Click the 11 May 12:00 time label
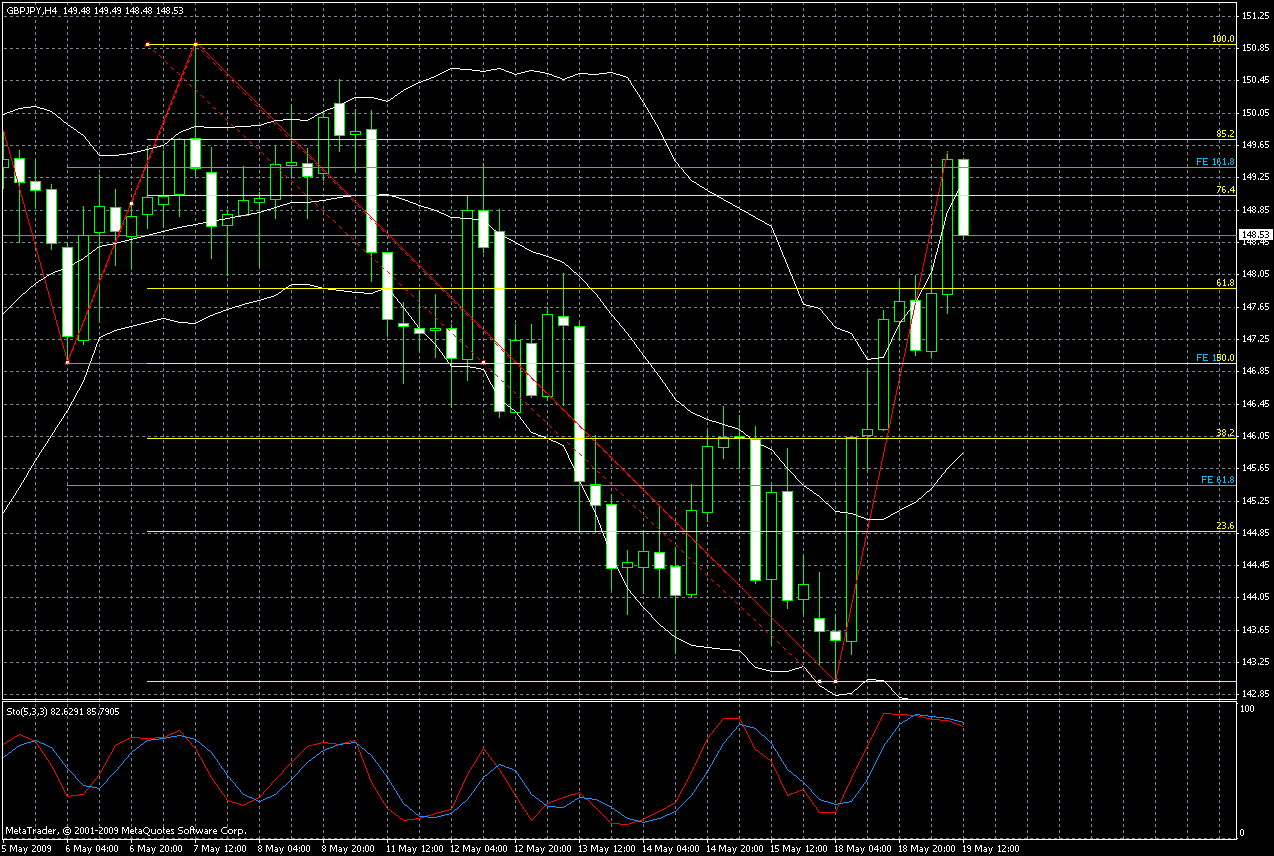This screenshot has width=1274, height=856. point(413,848)
